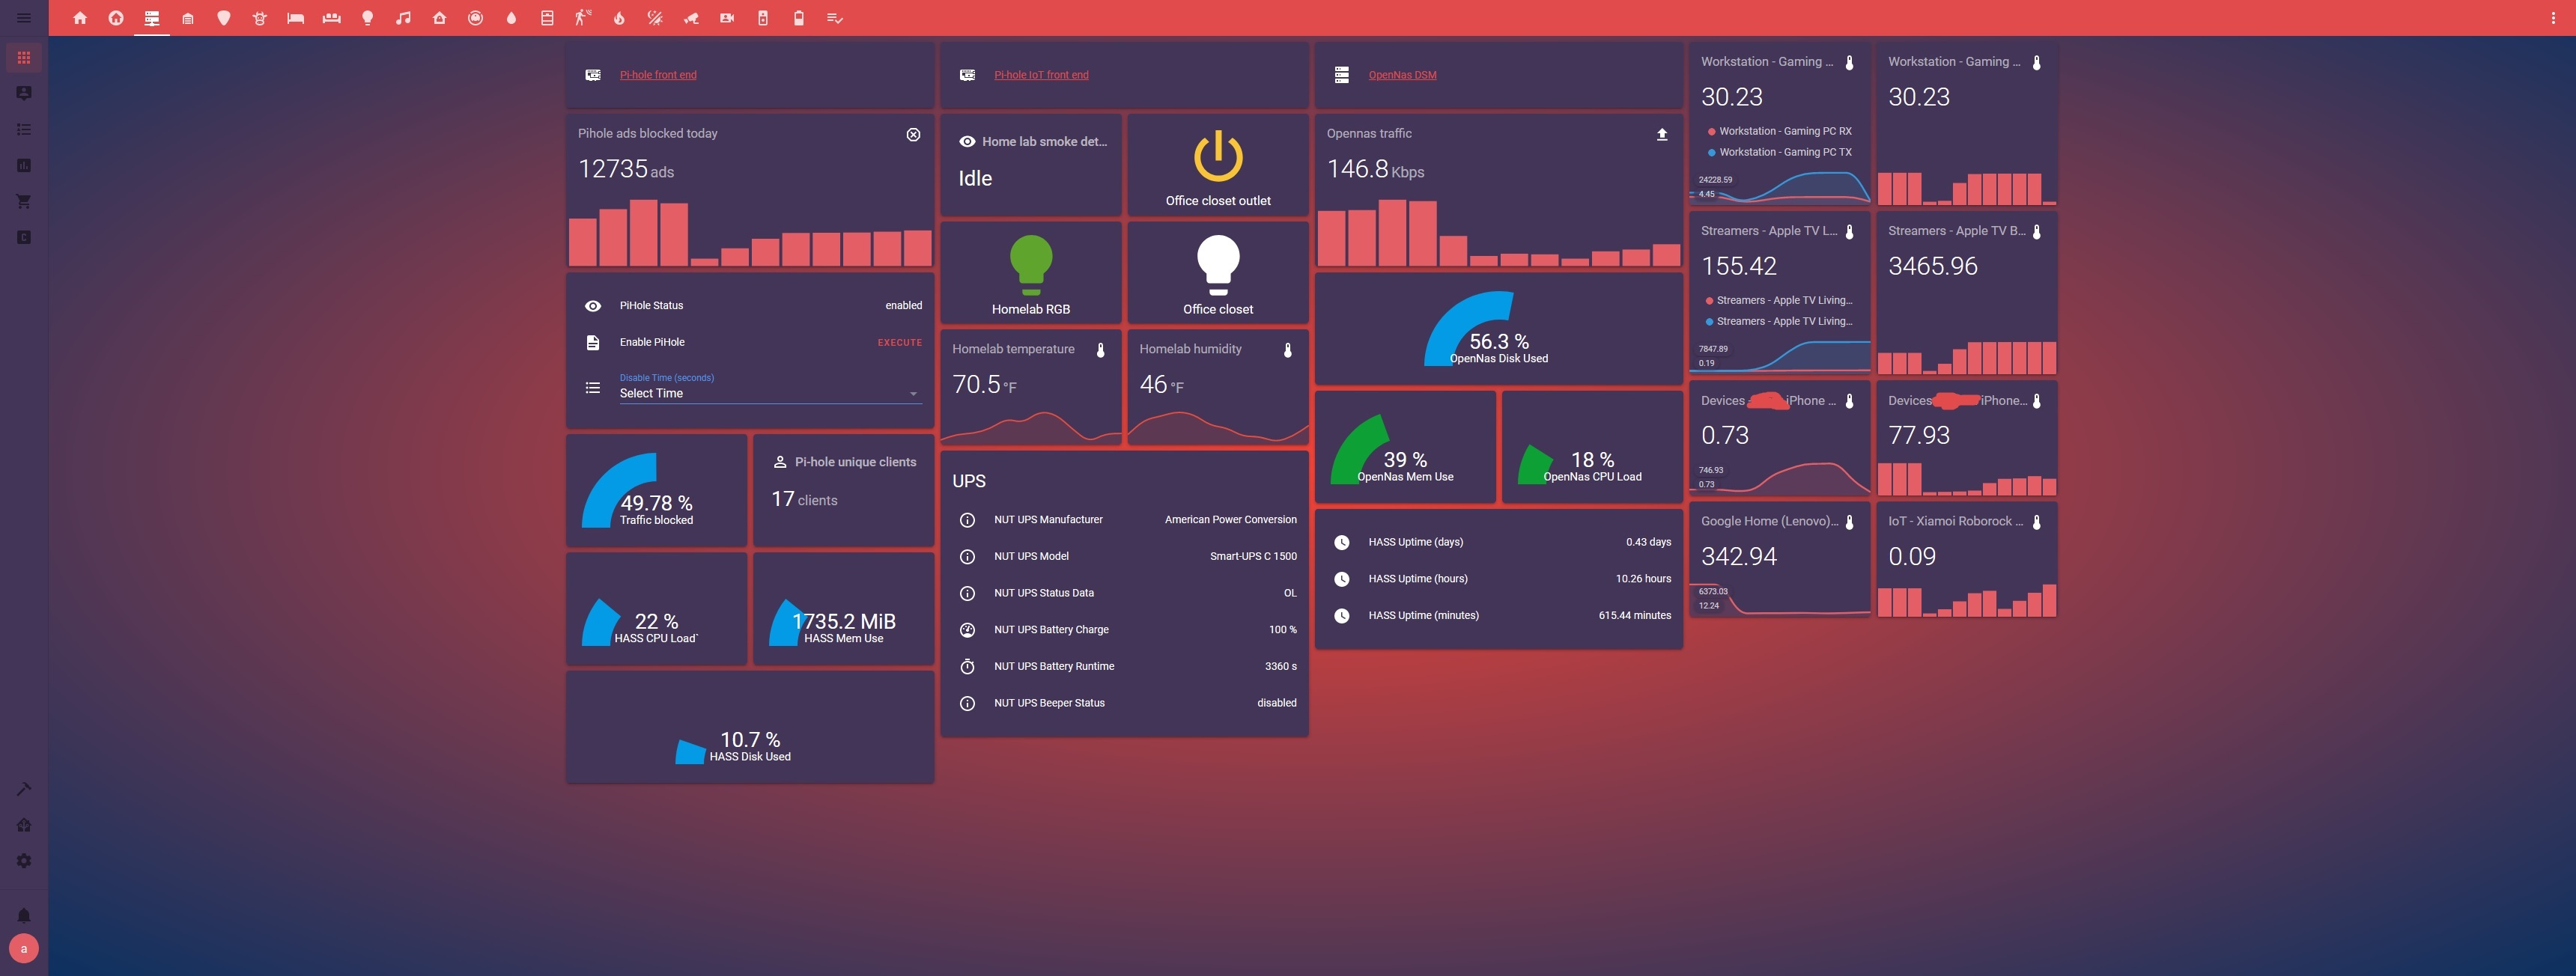Open sidebar Shopping List cart icon

24,201
